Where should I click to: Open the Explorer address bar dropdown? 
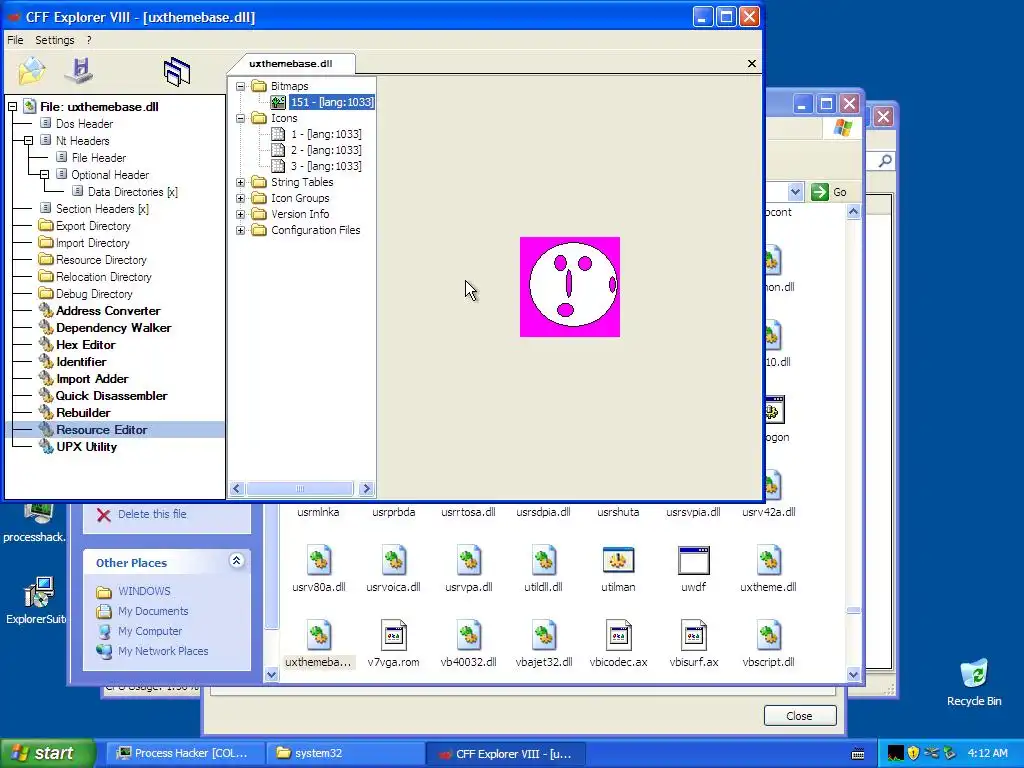pyautogui.click(x=795, y=192)
